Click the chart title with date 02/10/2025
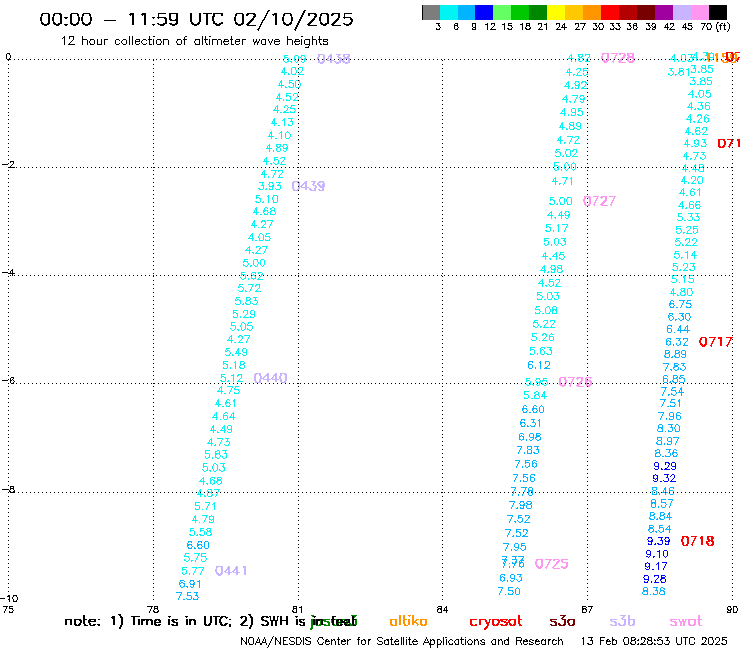 (196, 20)
